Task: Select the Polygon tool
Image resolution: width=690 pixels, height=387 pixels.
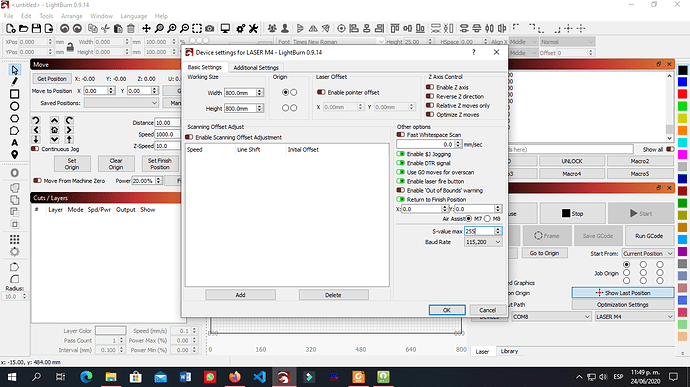Action: [x=15, y=118]
